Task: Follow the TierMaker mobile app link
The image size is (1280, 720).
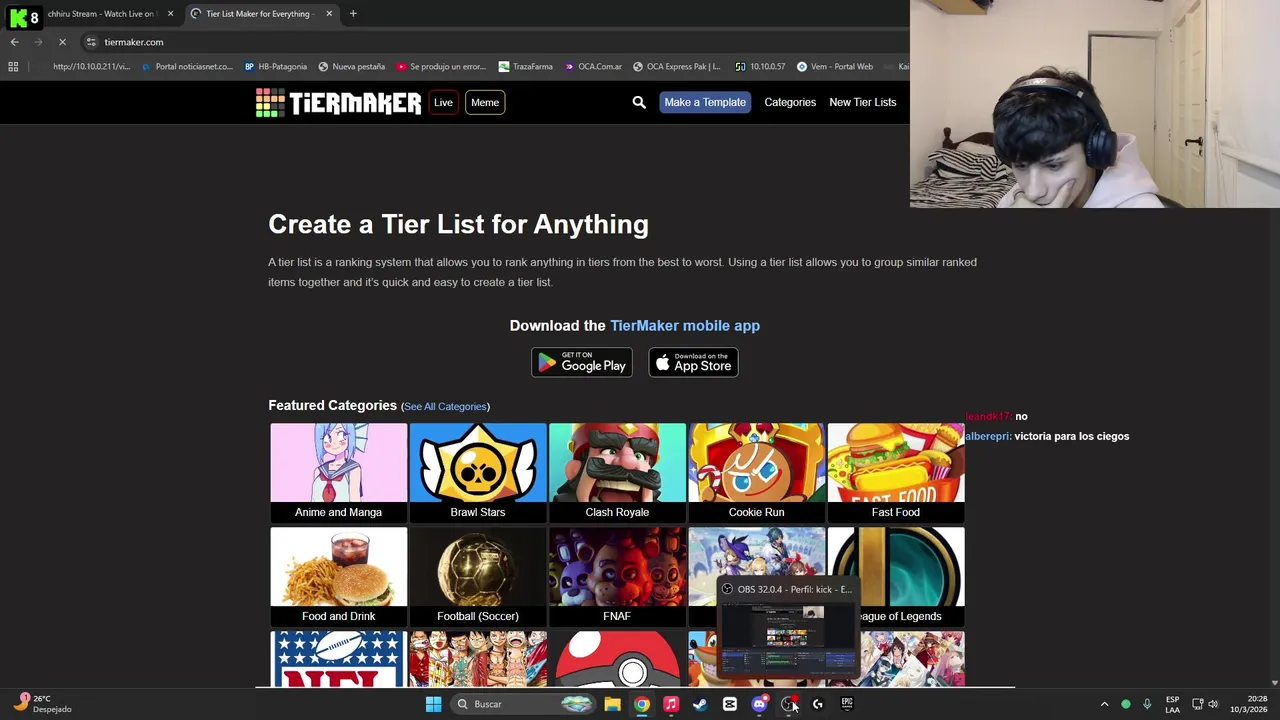Action: pos(685,325)
